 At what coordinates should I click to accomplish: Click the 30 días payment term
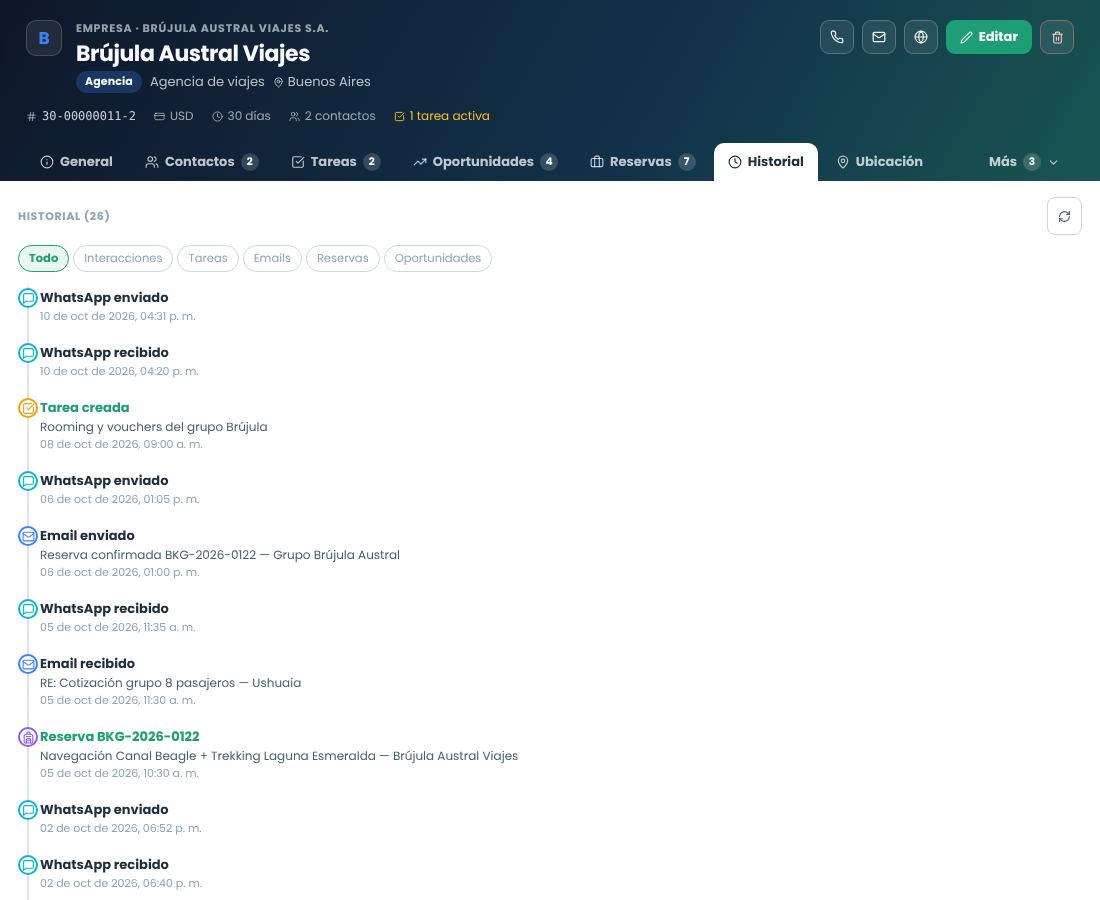[x=241, y=116]
